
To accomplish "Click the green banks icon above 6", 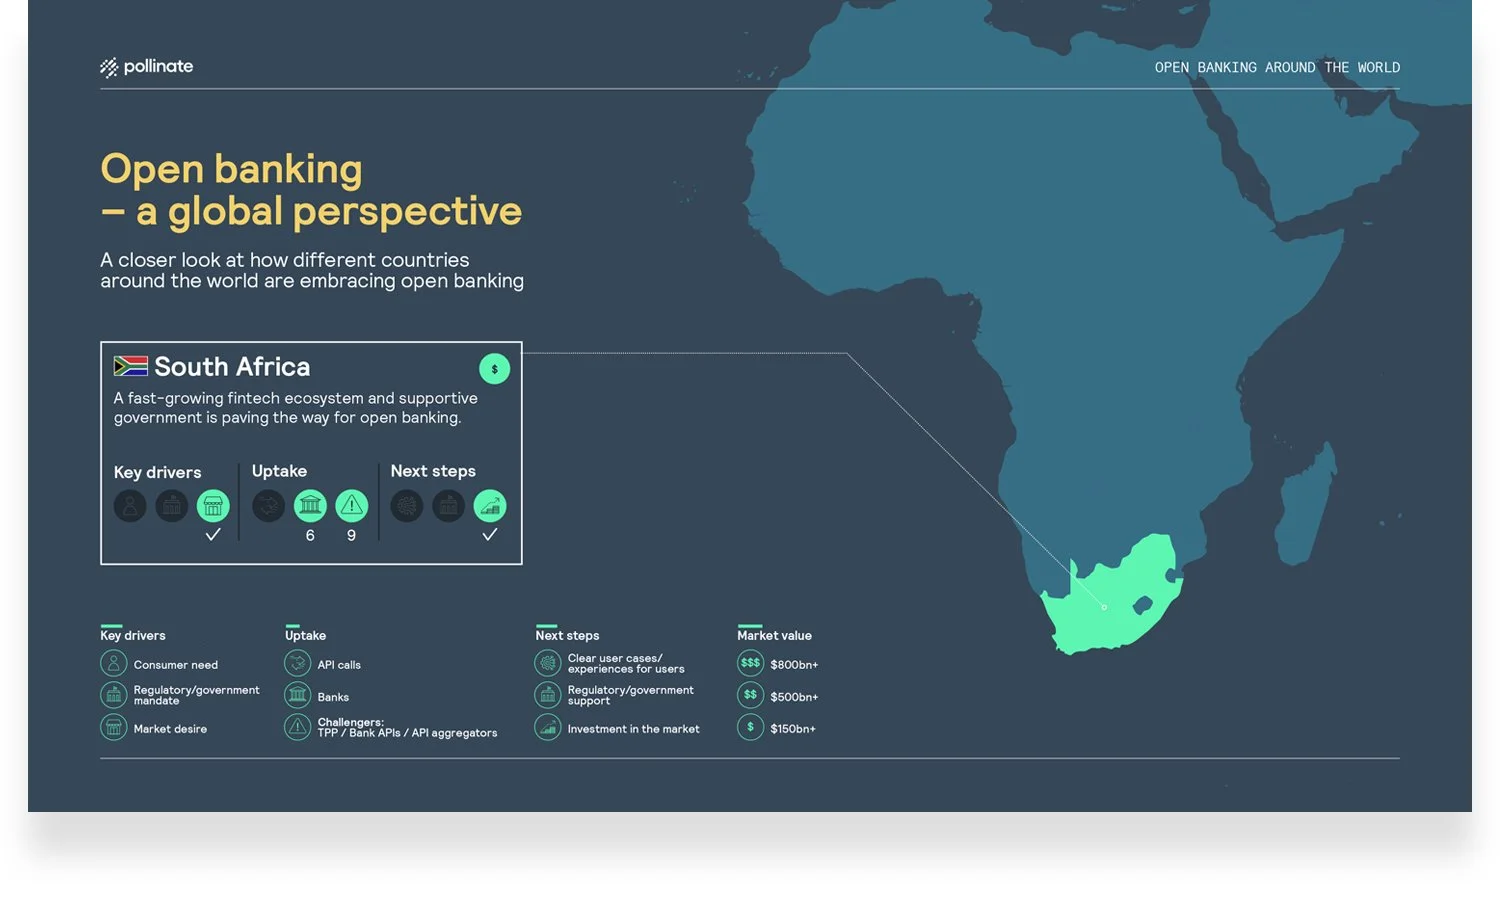I will click(310, 506).
